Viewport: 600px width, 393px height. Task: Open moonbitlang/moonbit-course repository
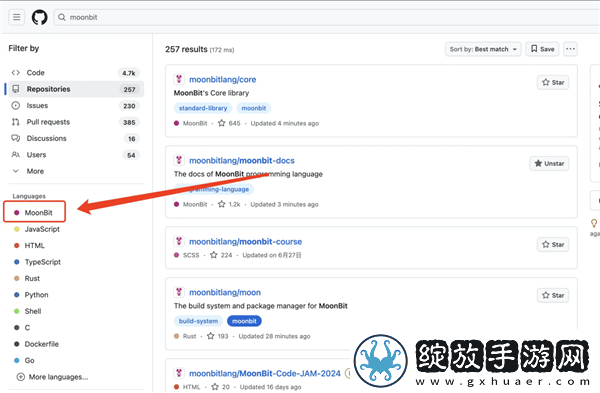click(246, 242)
